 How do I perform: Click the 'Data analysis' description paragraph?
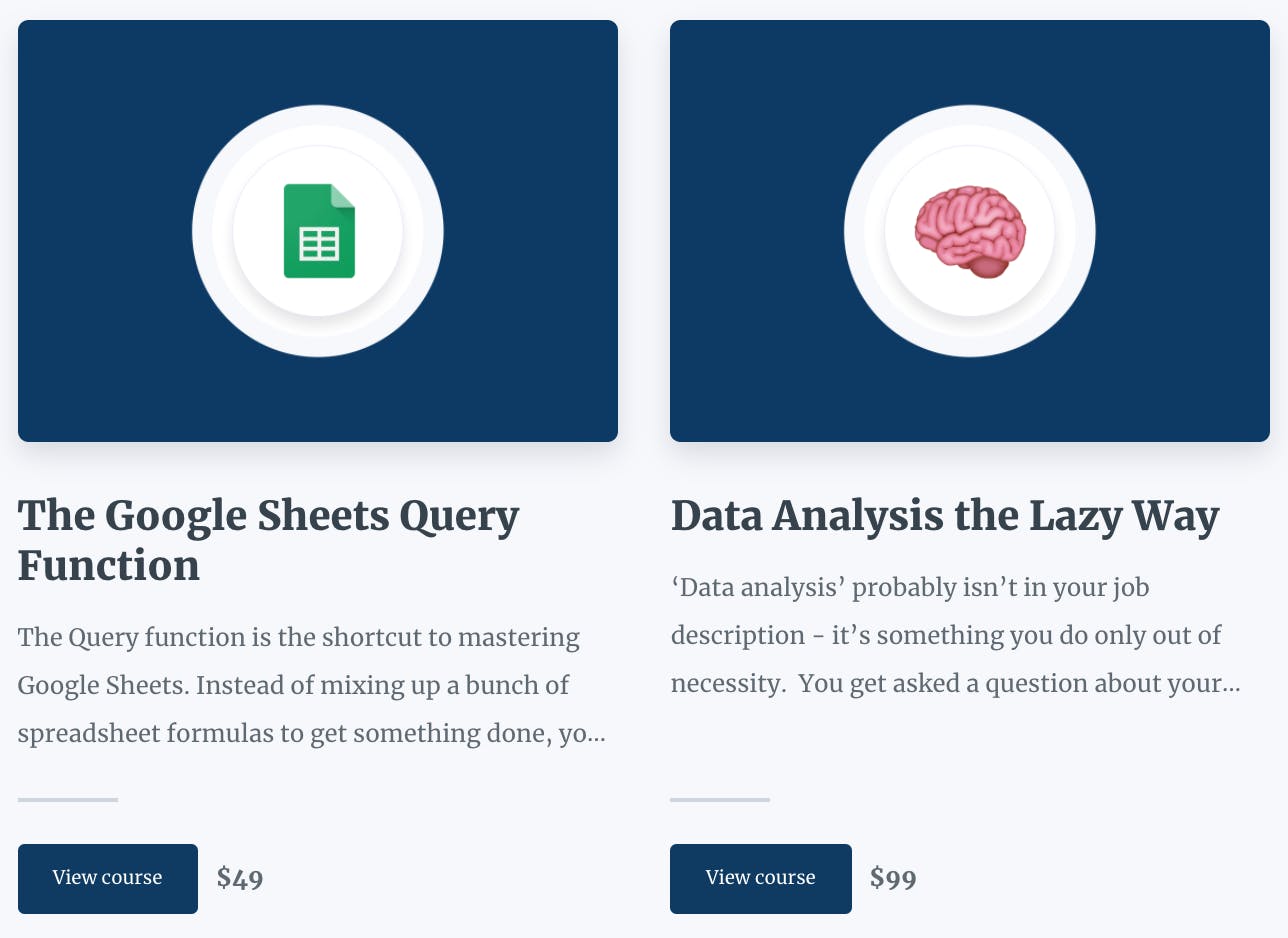(956, 635)
